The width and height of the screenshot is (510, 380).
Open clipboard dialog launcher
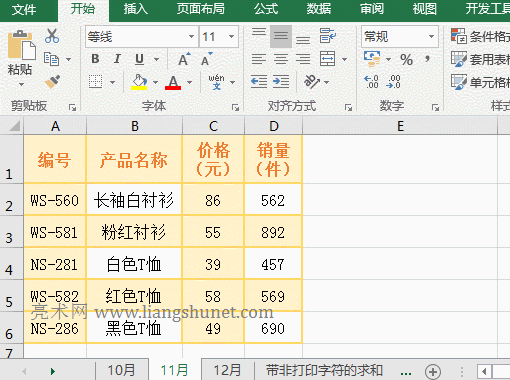click(x=72, y=107)
